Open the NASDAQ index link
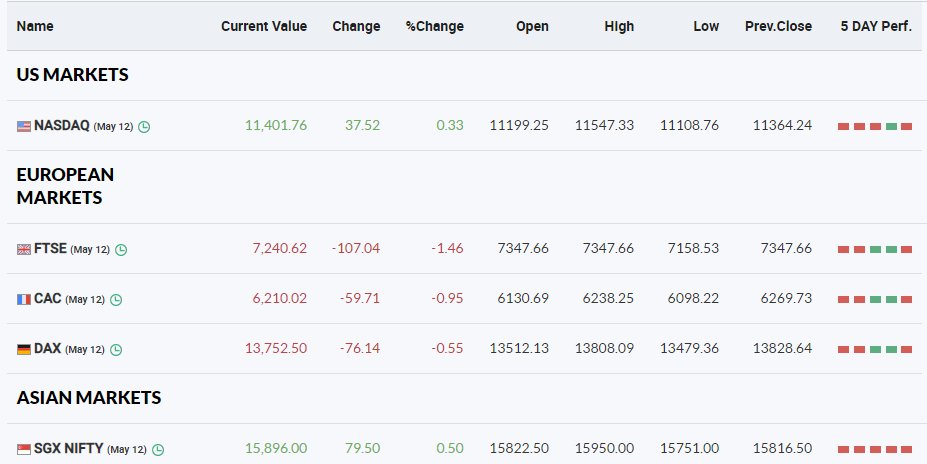 pos(61,125)
